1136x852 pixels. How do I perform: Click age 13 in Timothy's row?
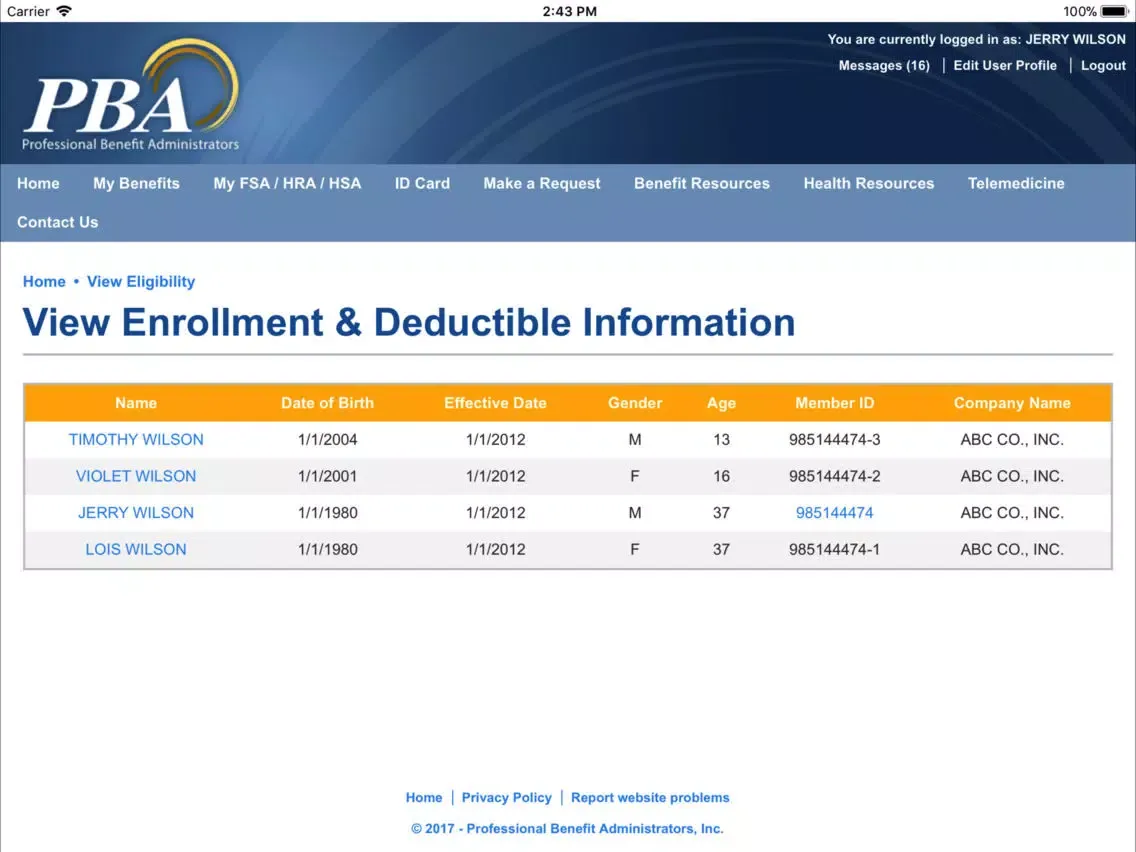[721, 440]
